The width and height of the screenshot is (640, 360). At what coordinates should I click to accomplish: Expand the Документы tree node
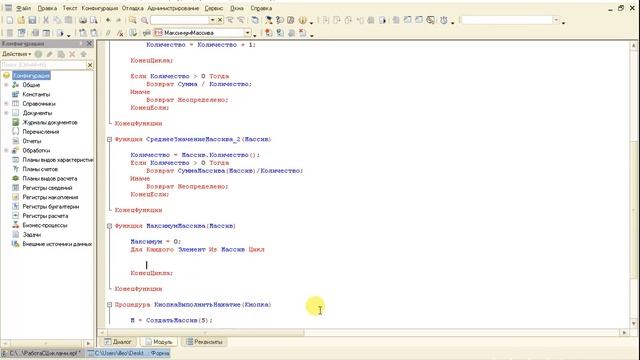(x=6, y=113)
